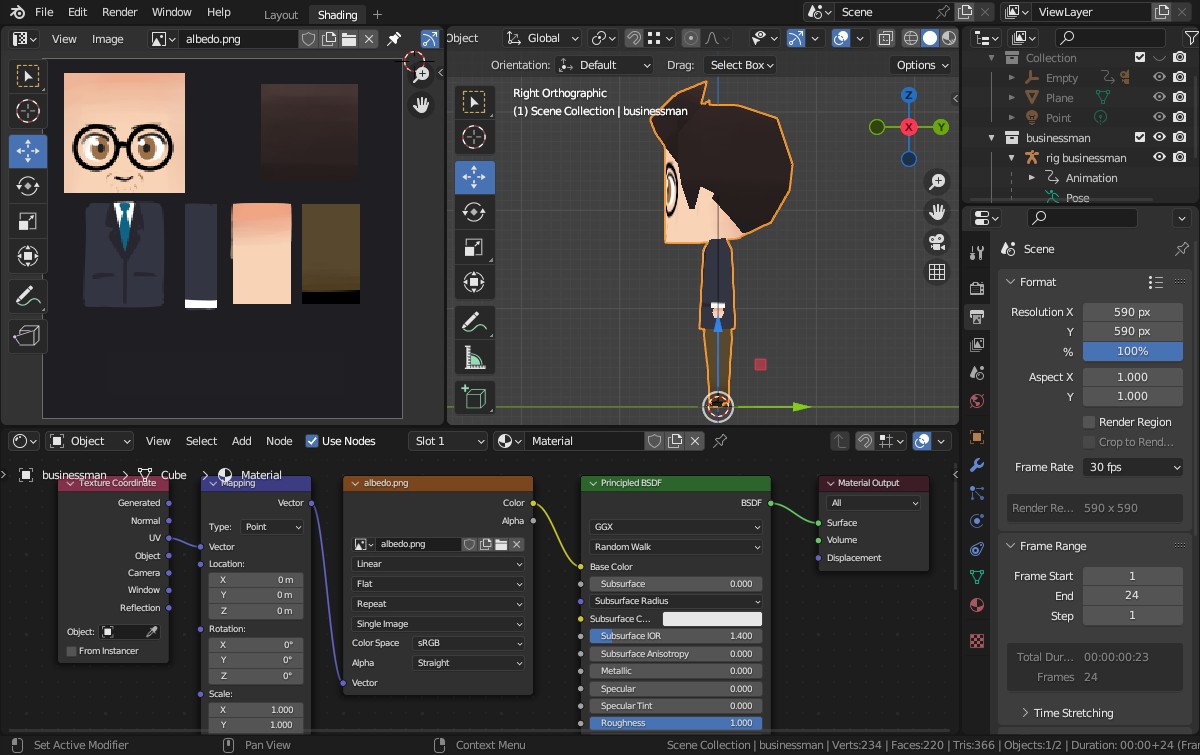Select the Rotate tool in 3D viewport
The height and width of the screenshot is (755, 1200).
point(474,212)
